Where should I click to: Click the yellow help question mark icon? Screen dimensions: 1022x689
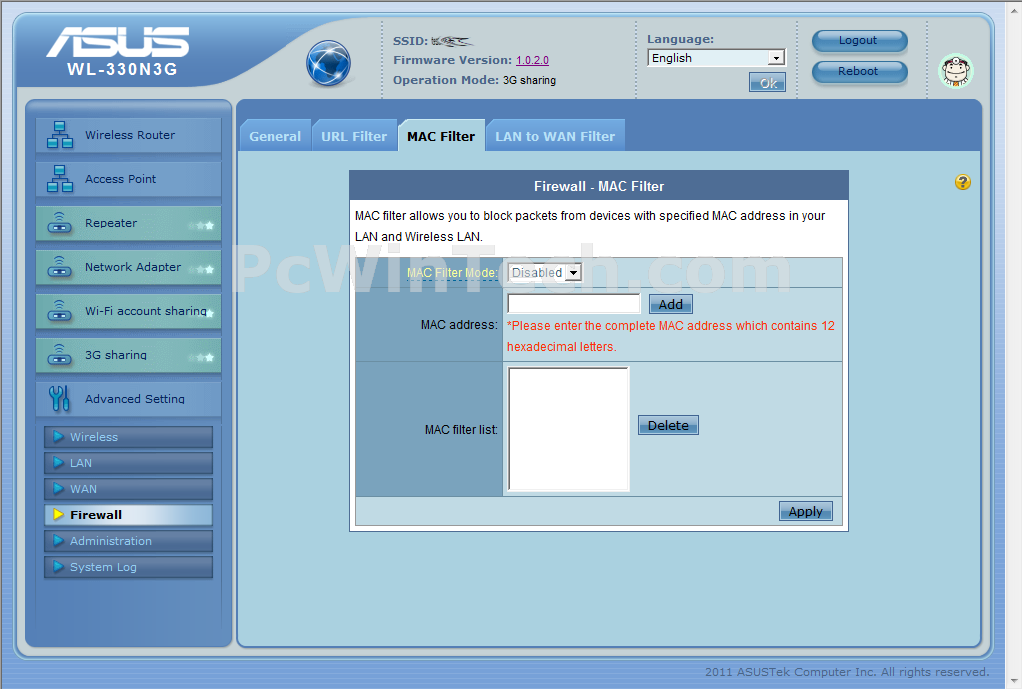coord(963,182)
